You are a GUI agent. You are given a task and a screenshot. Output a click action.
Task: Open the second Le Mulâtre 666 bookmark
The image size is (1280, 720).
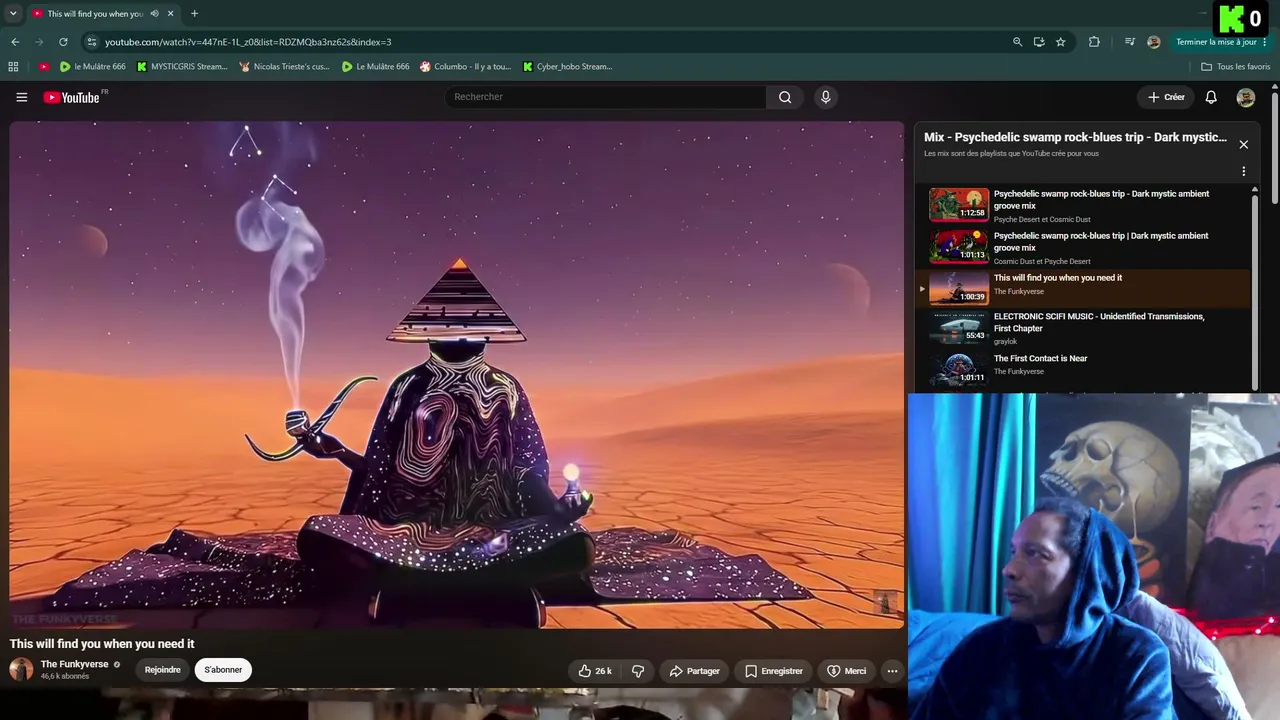[375, 67]
